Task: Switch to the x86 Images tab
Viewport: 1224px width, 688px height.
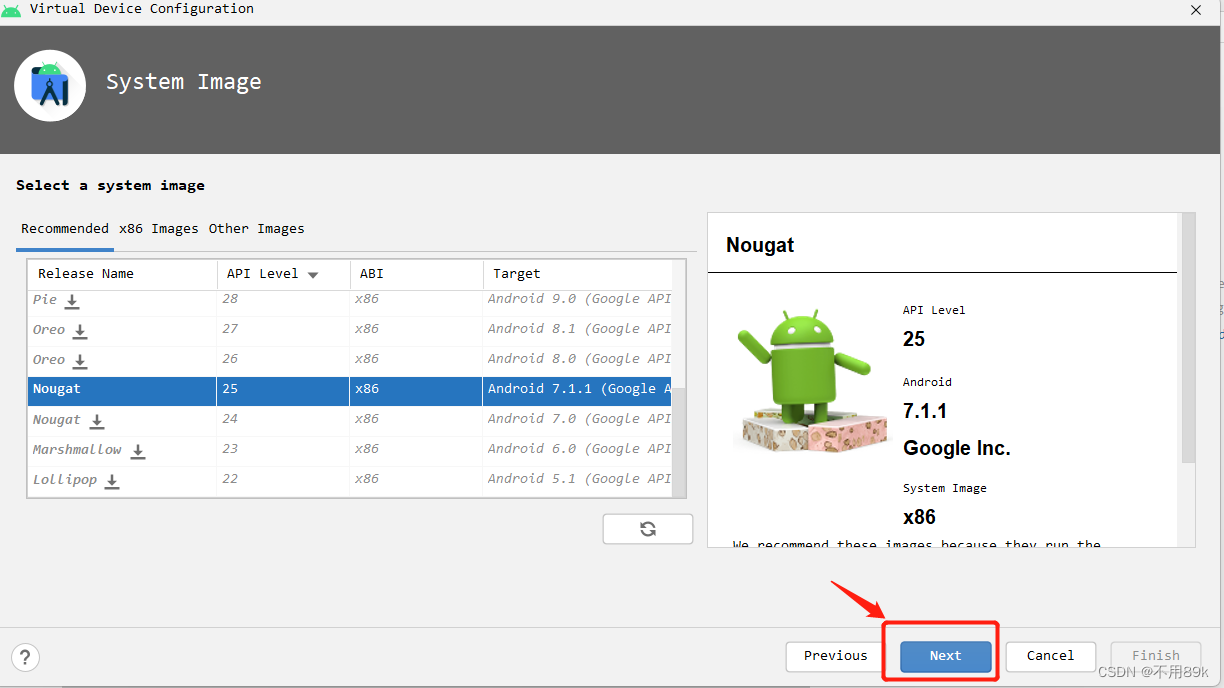Action: (159, 228)
